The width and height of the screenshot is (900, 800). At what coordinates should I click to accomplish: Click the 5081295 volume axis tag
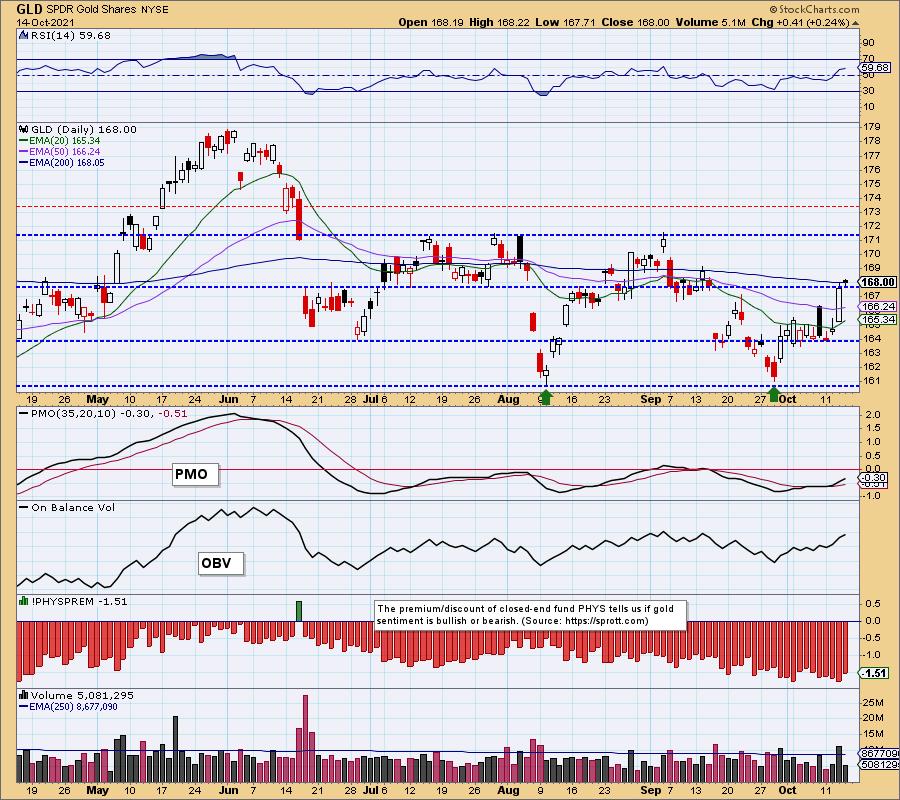tap(879, 764)
